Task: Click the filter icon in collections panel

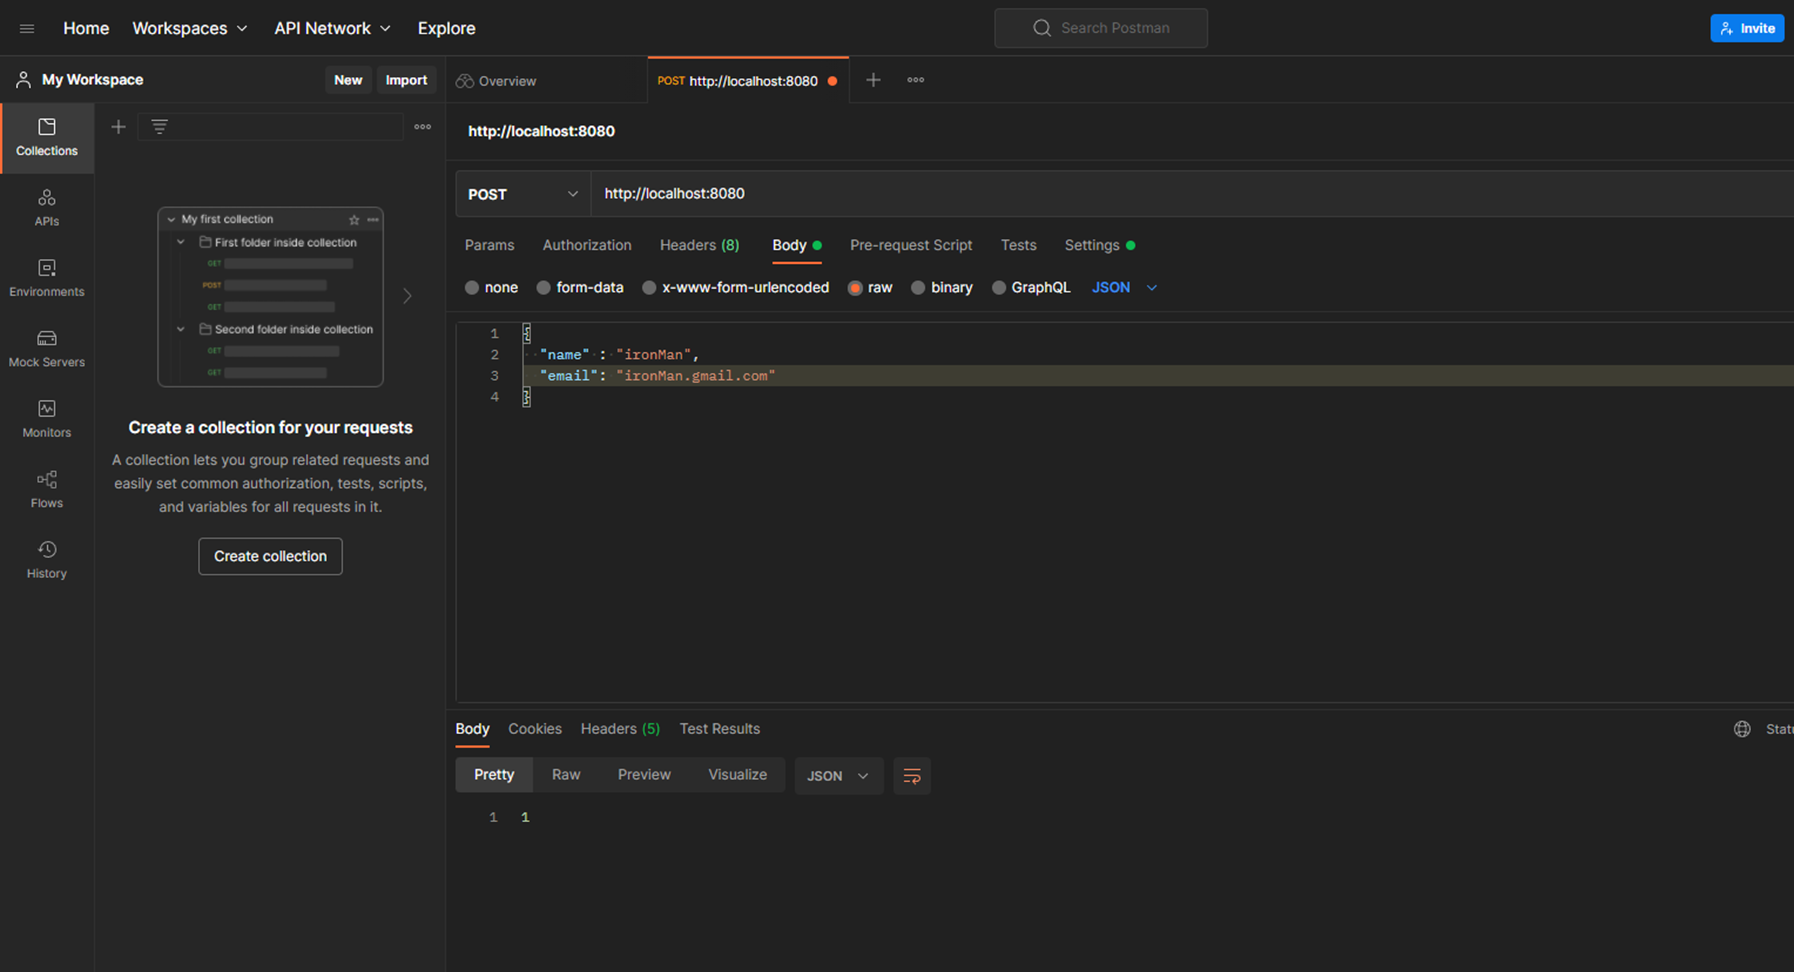Action: (x=159, y=126)
